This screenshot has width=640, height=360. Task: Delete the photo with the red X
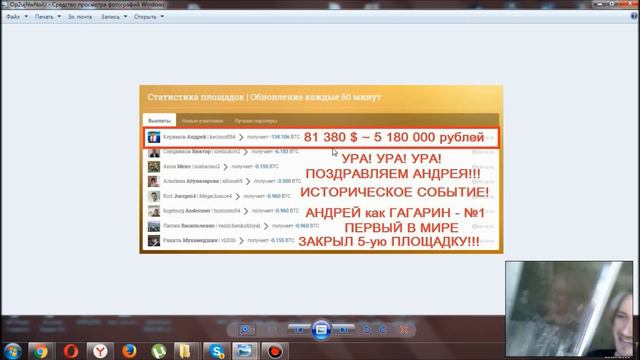pos(404,330)
